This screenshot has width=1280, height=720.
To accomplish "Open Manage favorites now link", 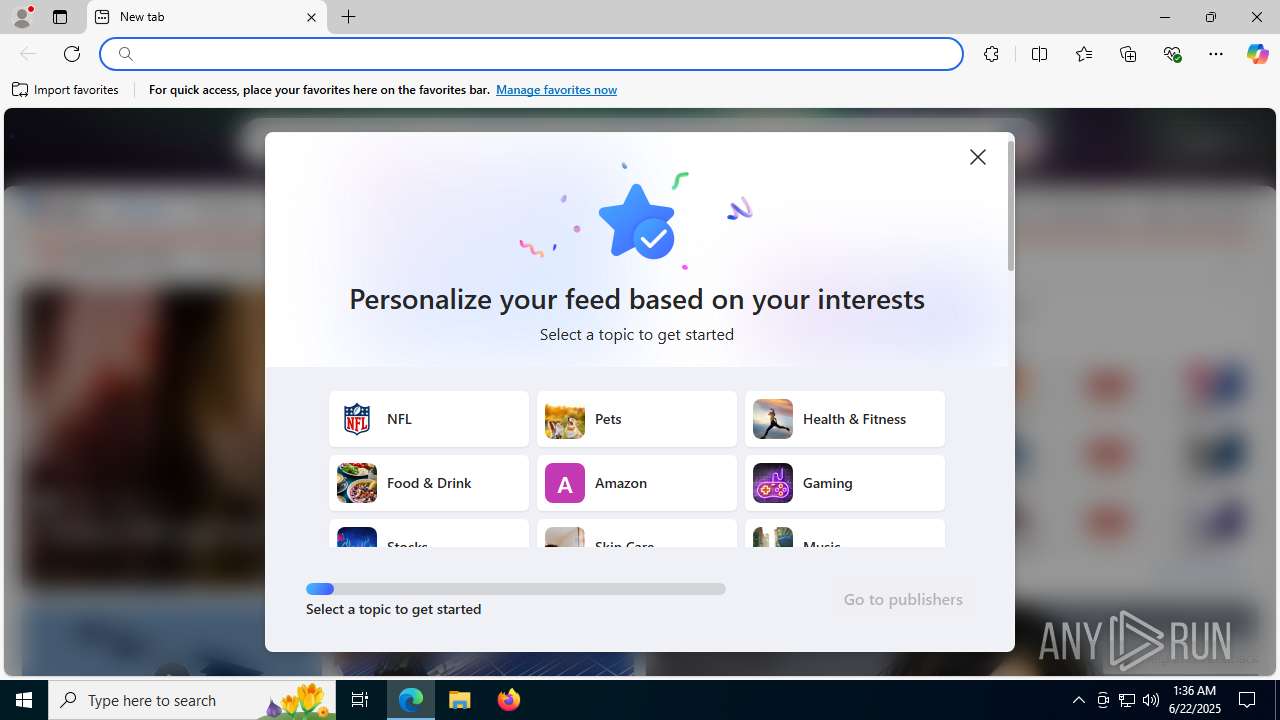I will [556, 90].
